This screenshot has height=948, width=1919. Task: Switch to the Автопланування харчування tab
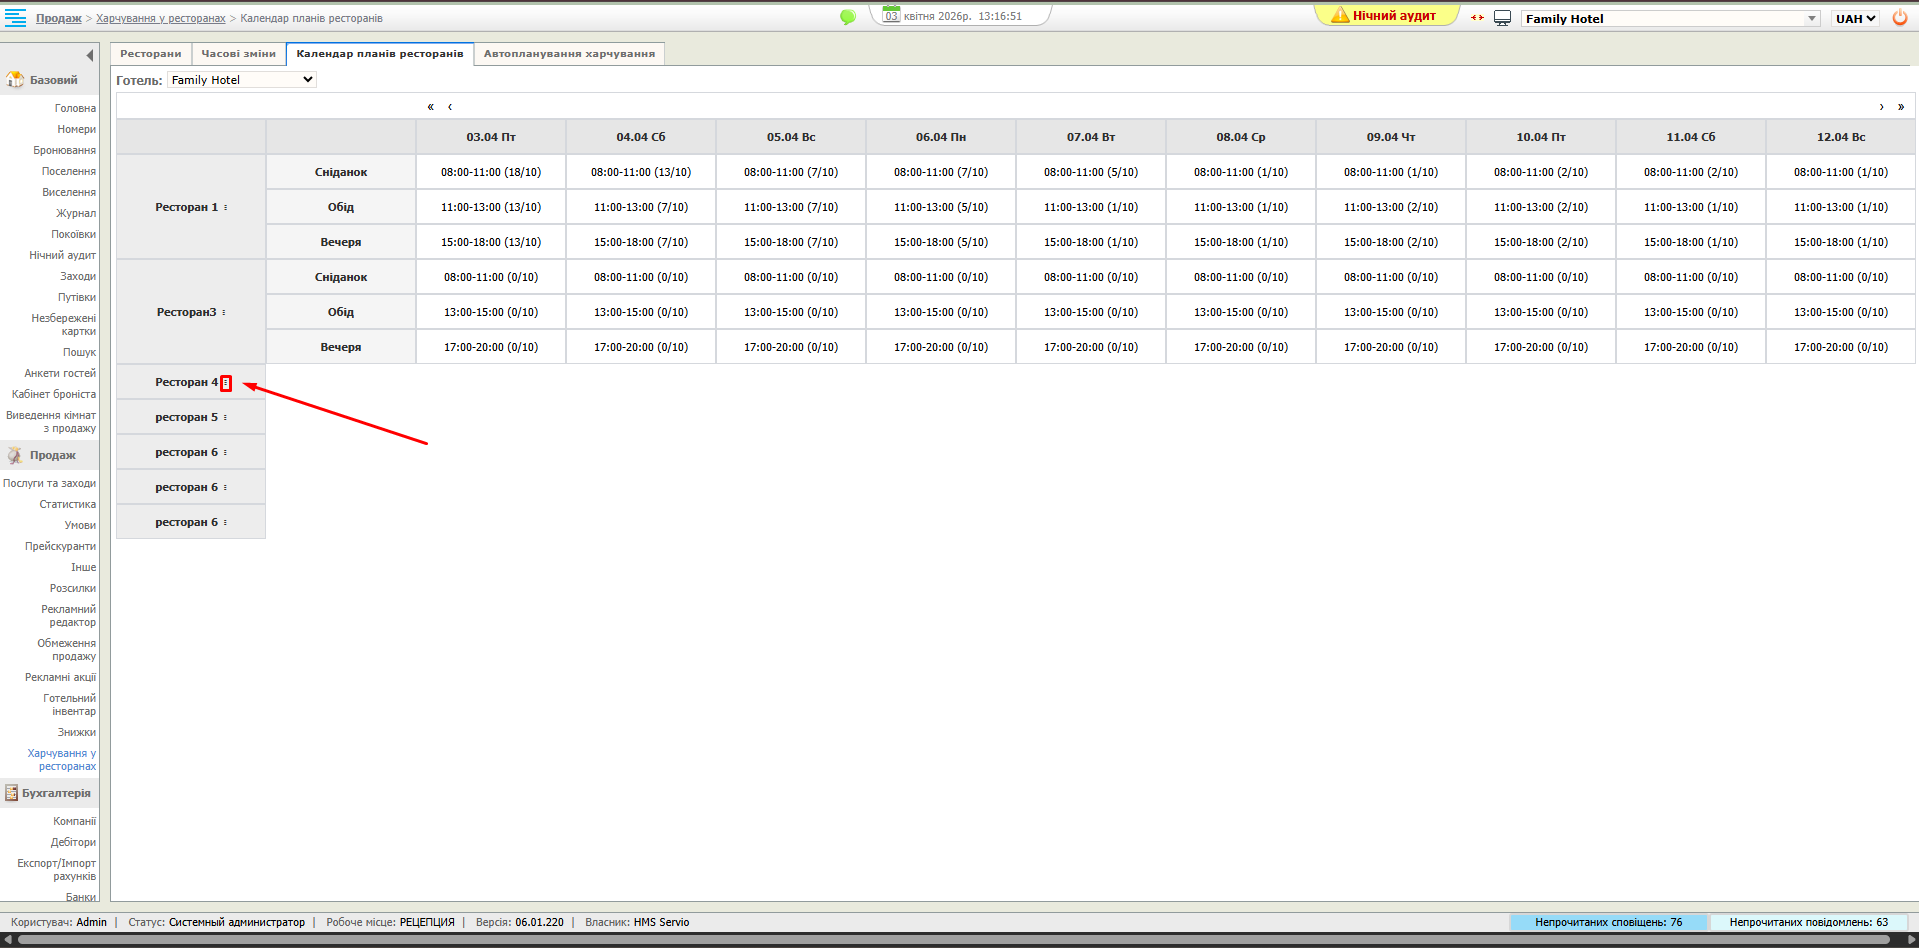[569, 54]
